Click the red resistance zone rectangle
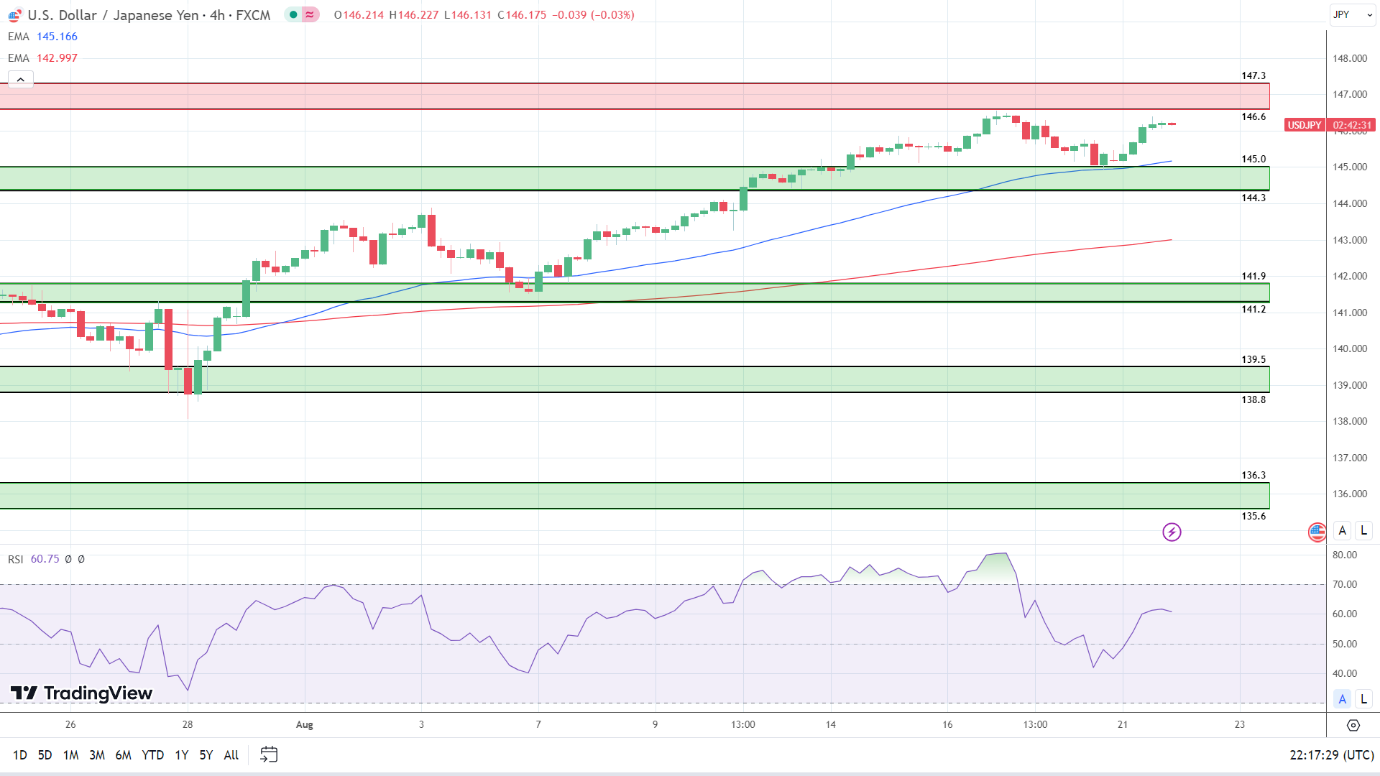Viewport: 1380px width, 776px height. (634, 96)
